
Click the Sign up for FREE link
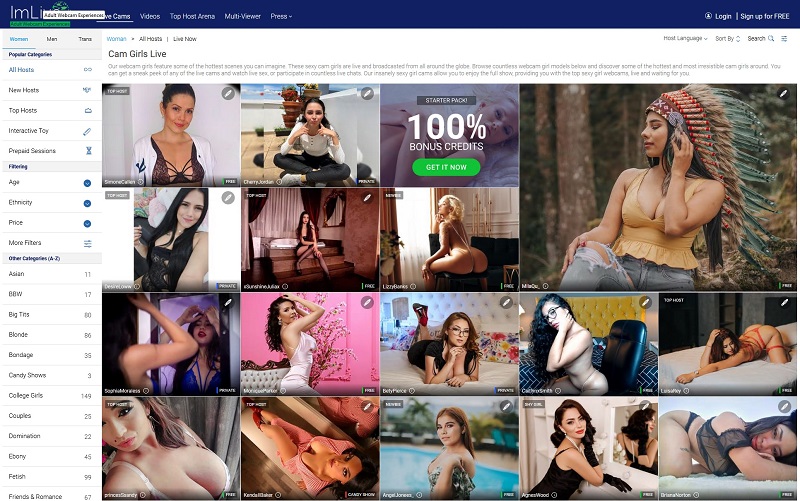[765, 16]
